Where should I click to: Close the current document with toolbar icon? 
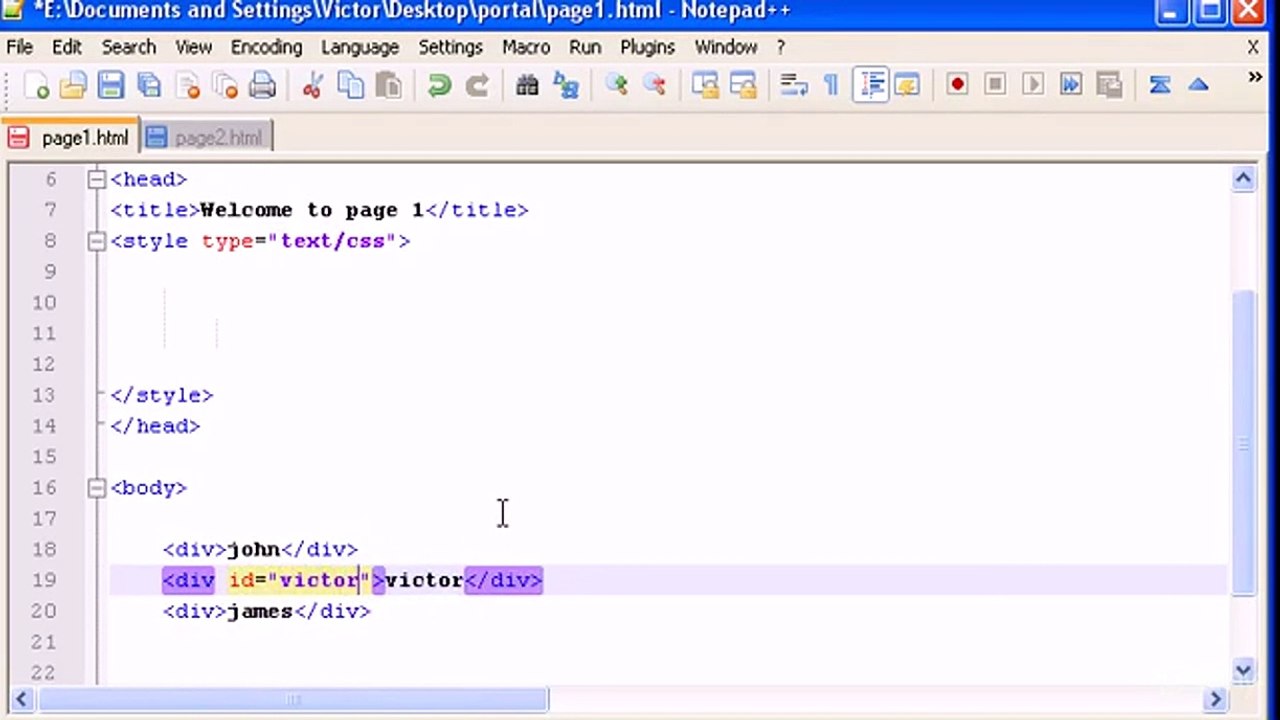pyautogui.click(x=187, y=86)
